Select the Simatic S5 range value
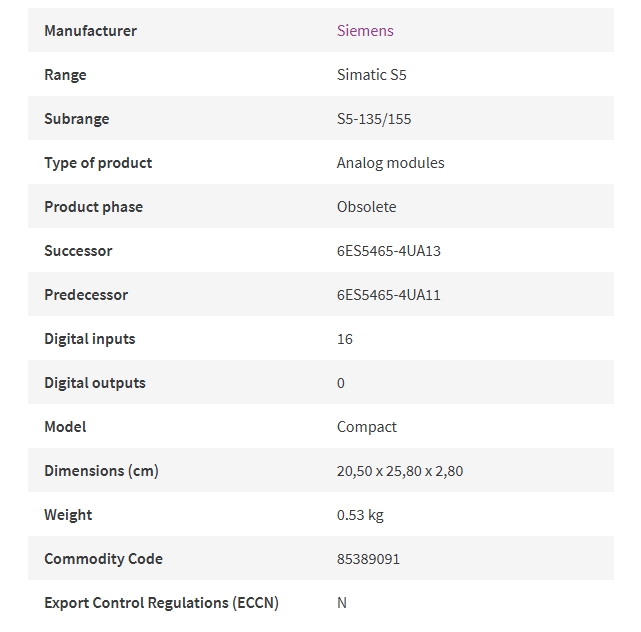The height and width of the screenshot is (632, 641). click(x=372, y=75)
